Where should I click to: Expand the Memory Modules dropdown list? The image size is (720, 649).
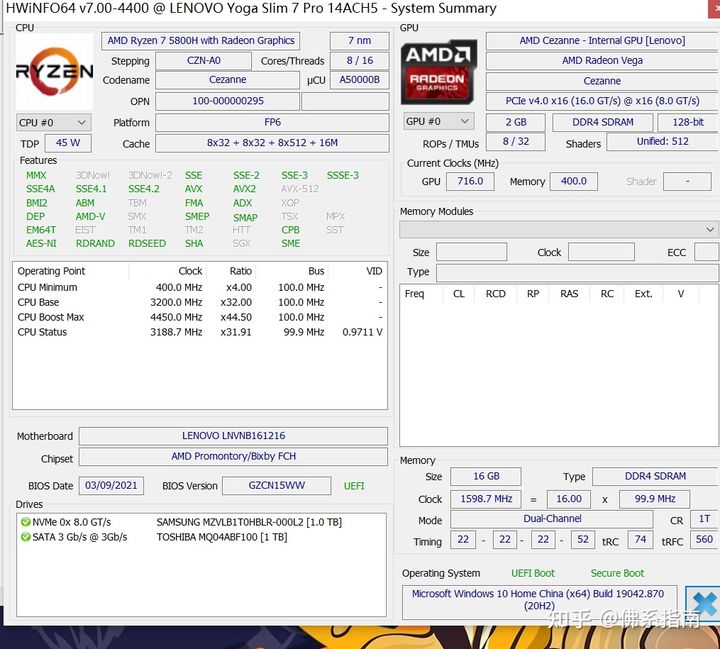pos(558,229)
